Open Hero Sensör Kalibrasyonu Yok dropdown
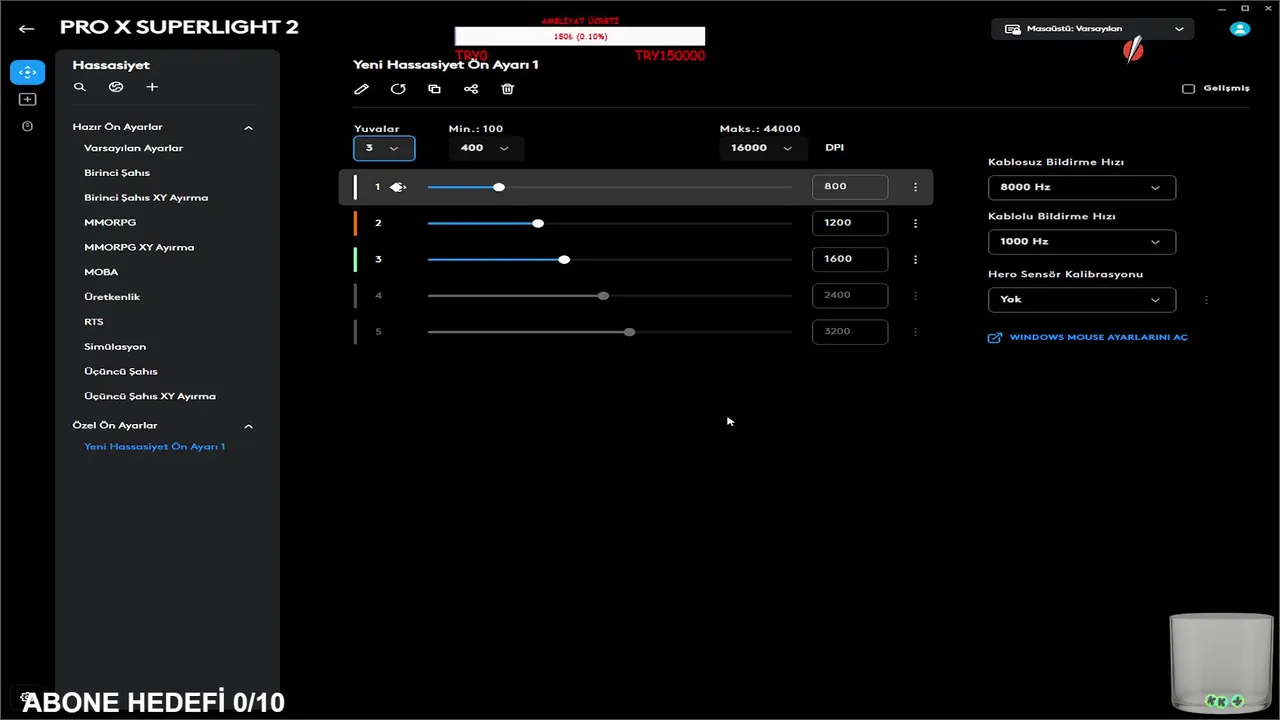 coord(1082,299)
